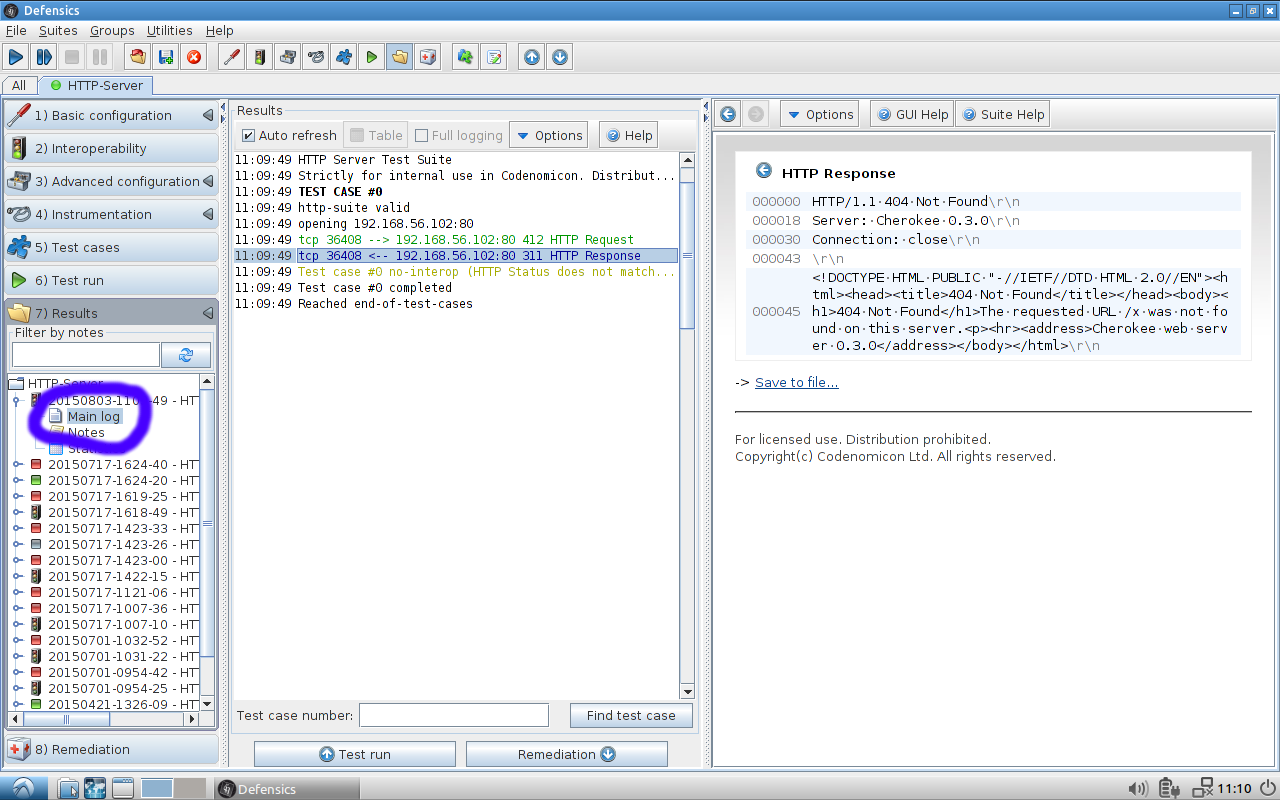The height and width of the screenshot is (800, 1280).
Task: Click the Test case number input field
Action: [453, 715]
